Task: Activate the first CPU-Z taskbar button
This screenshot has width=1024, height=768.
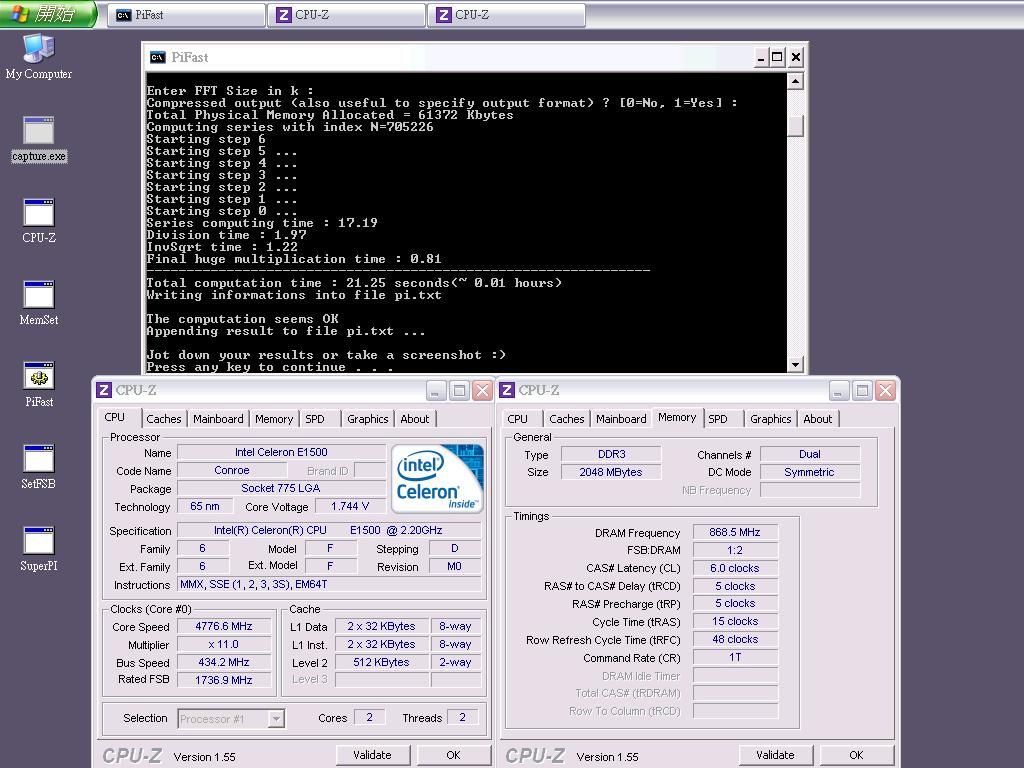Action: tap(346, 15)
